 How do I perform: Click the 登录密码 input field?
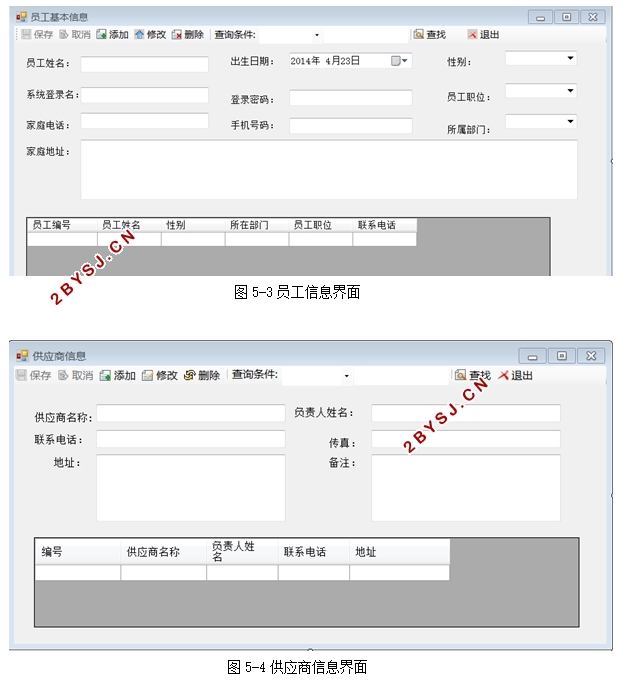351,98
